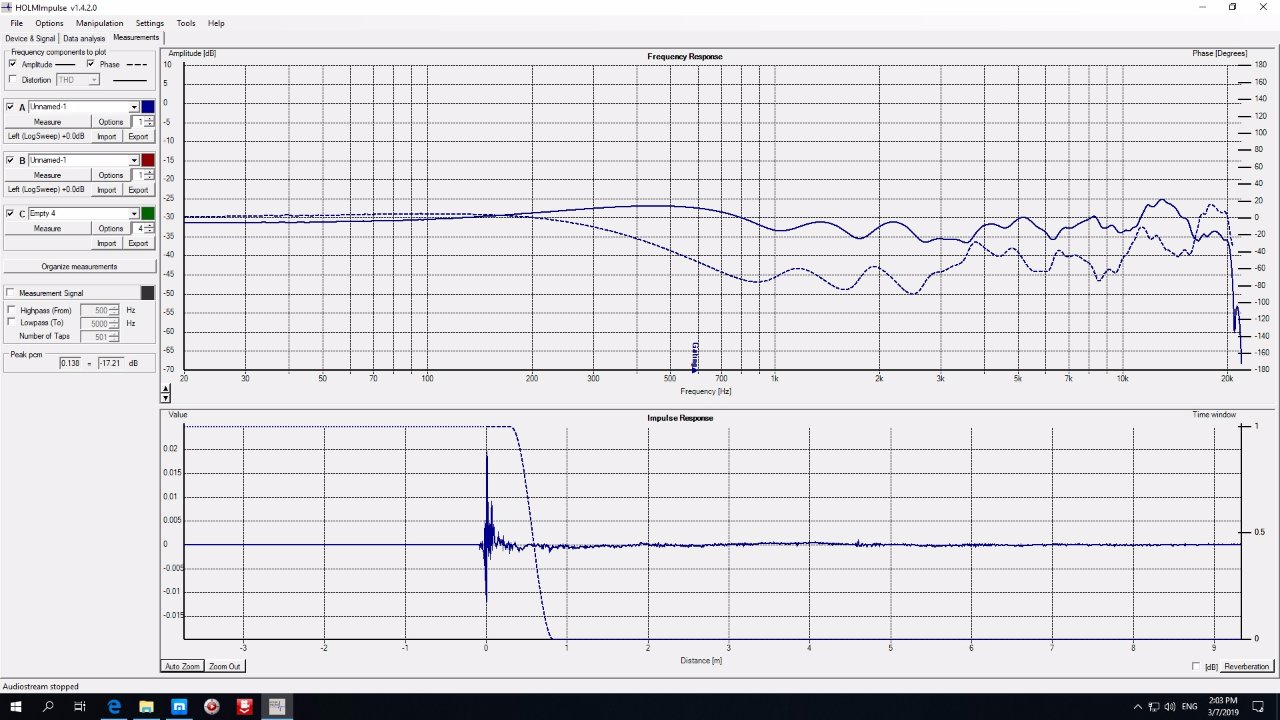The image size is (1280, 720).
Task: Open the THD distortion dropdown
Action: (x=94, y=79)
